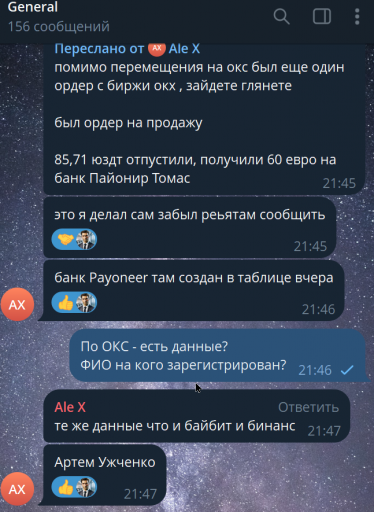This screenshot has width=374, height=512.
Task: Open the chat search magnifier icon
Action: 281,16
